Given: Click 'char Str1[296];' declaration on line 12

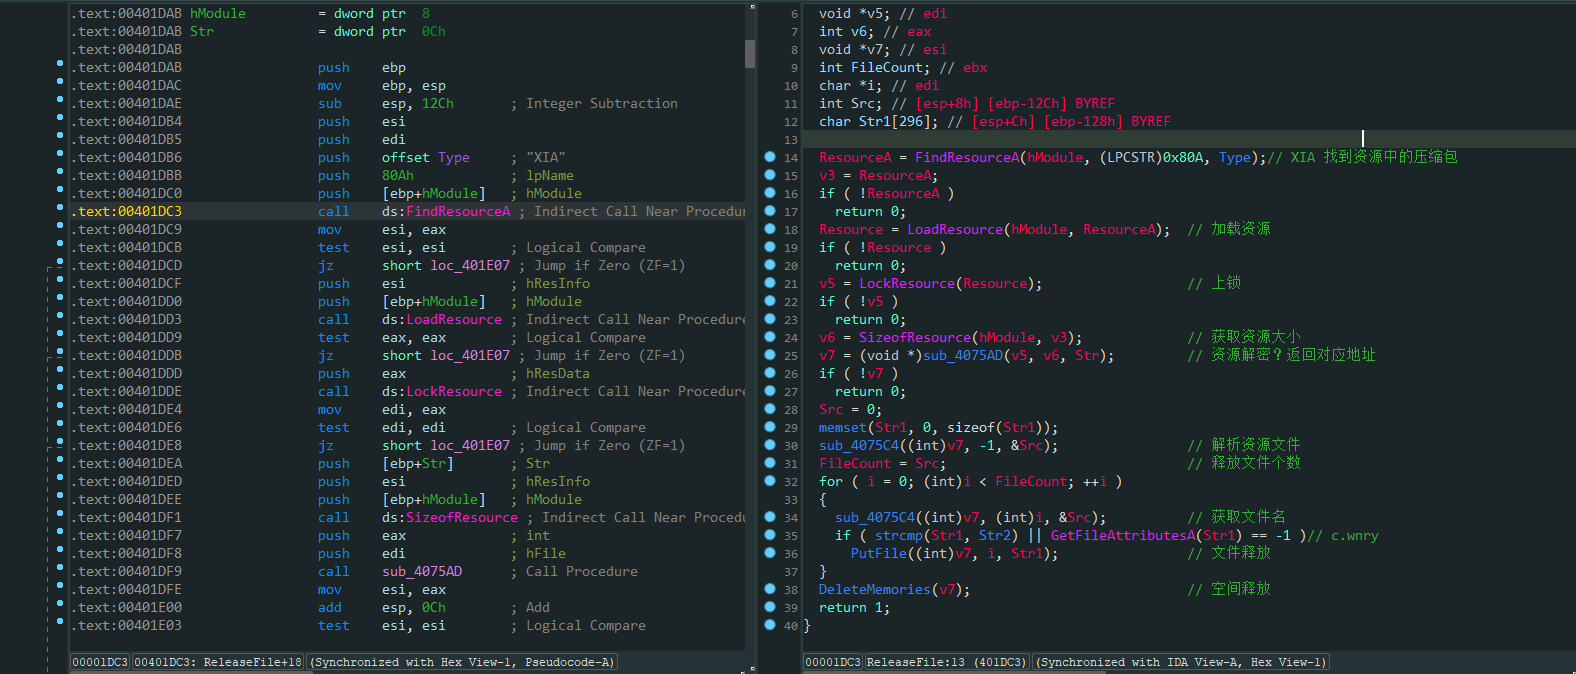Looking at the screenshot, I should click(879, 121).
